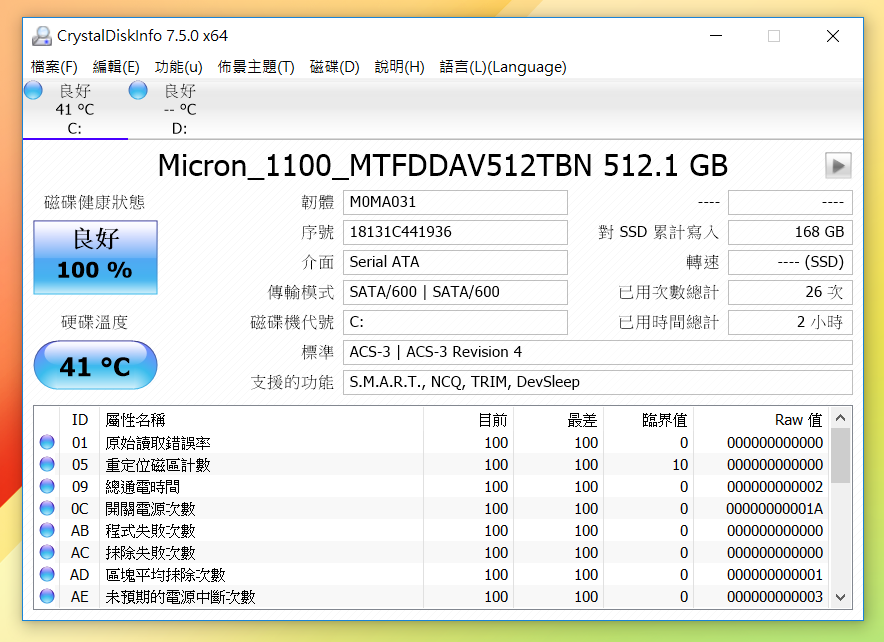Click the 2 小時 power on hours field

(x=790, y=322)
